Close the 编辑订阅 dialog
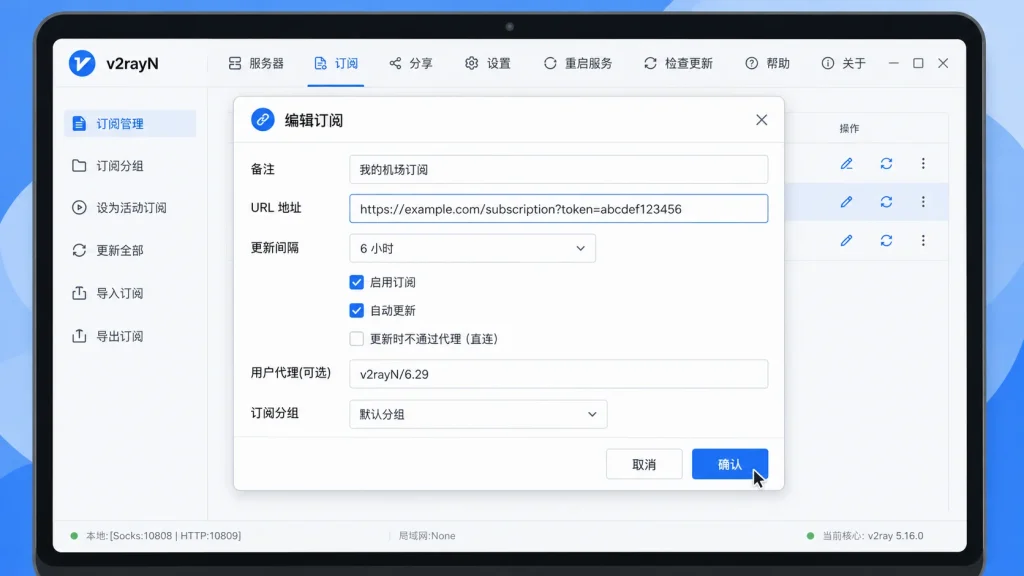 pos(761,120)
